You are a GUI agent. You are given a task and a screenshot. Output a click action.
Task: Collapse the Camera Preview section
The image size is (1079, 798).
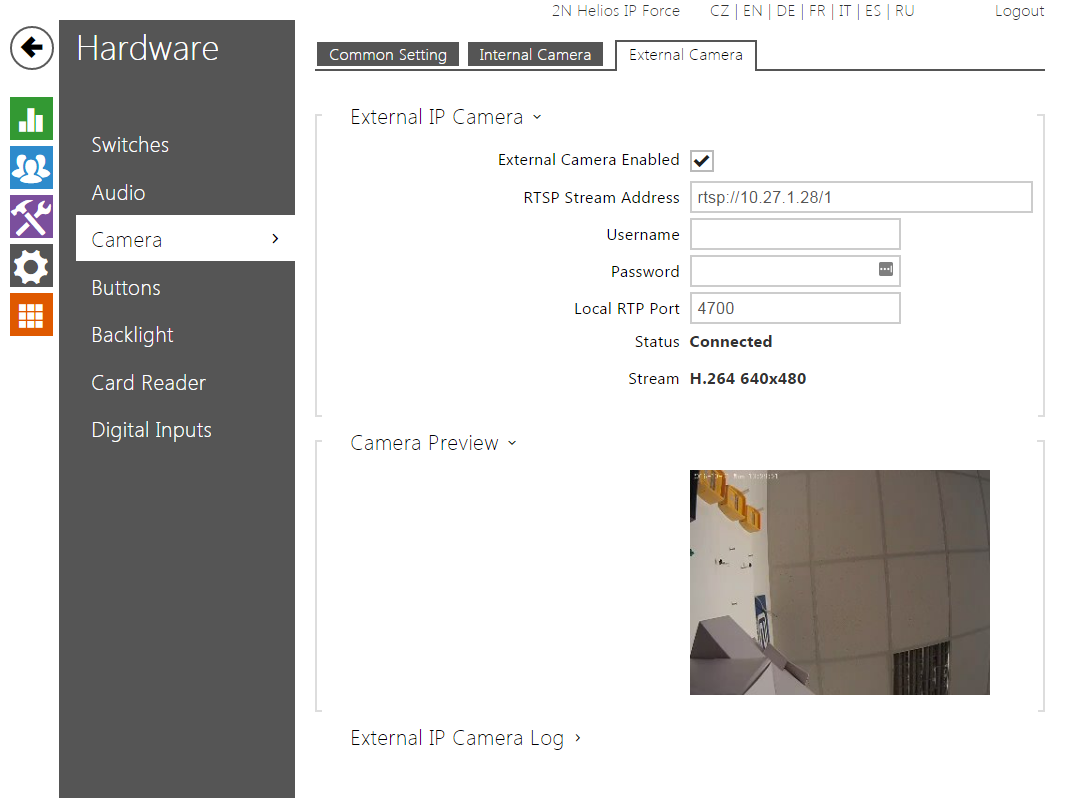coord(433,443)
